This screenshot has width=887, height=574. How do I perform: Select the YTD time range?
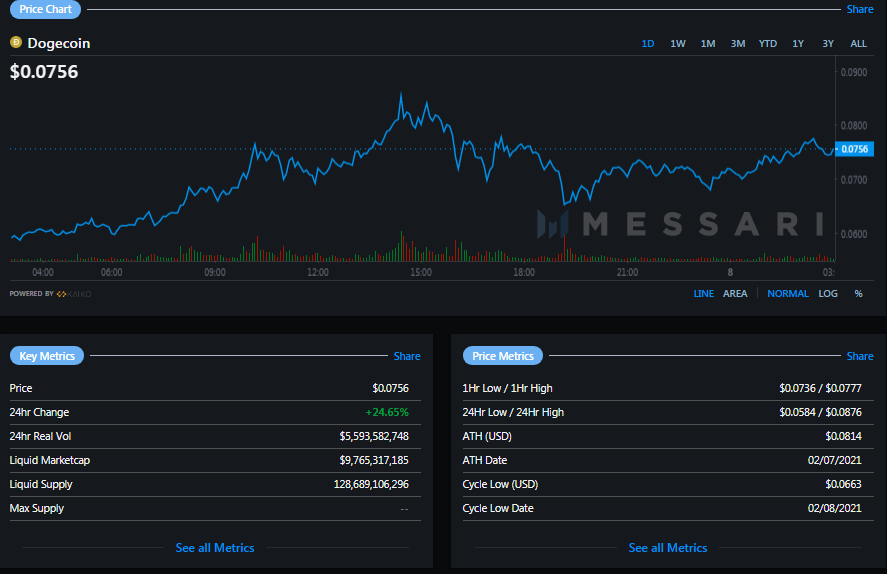tap(768, 44)
